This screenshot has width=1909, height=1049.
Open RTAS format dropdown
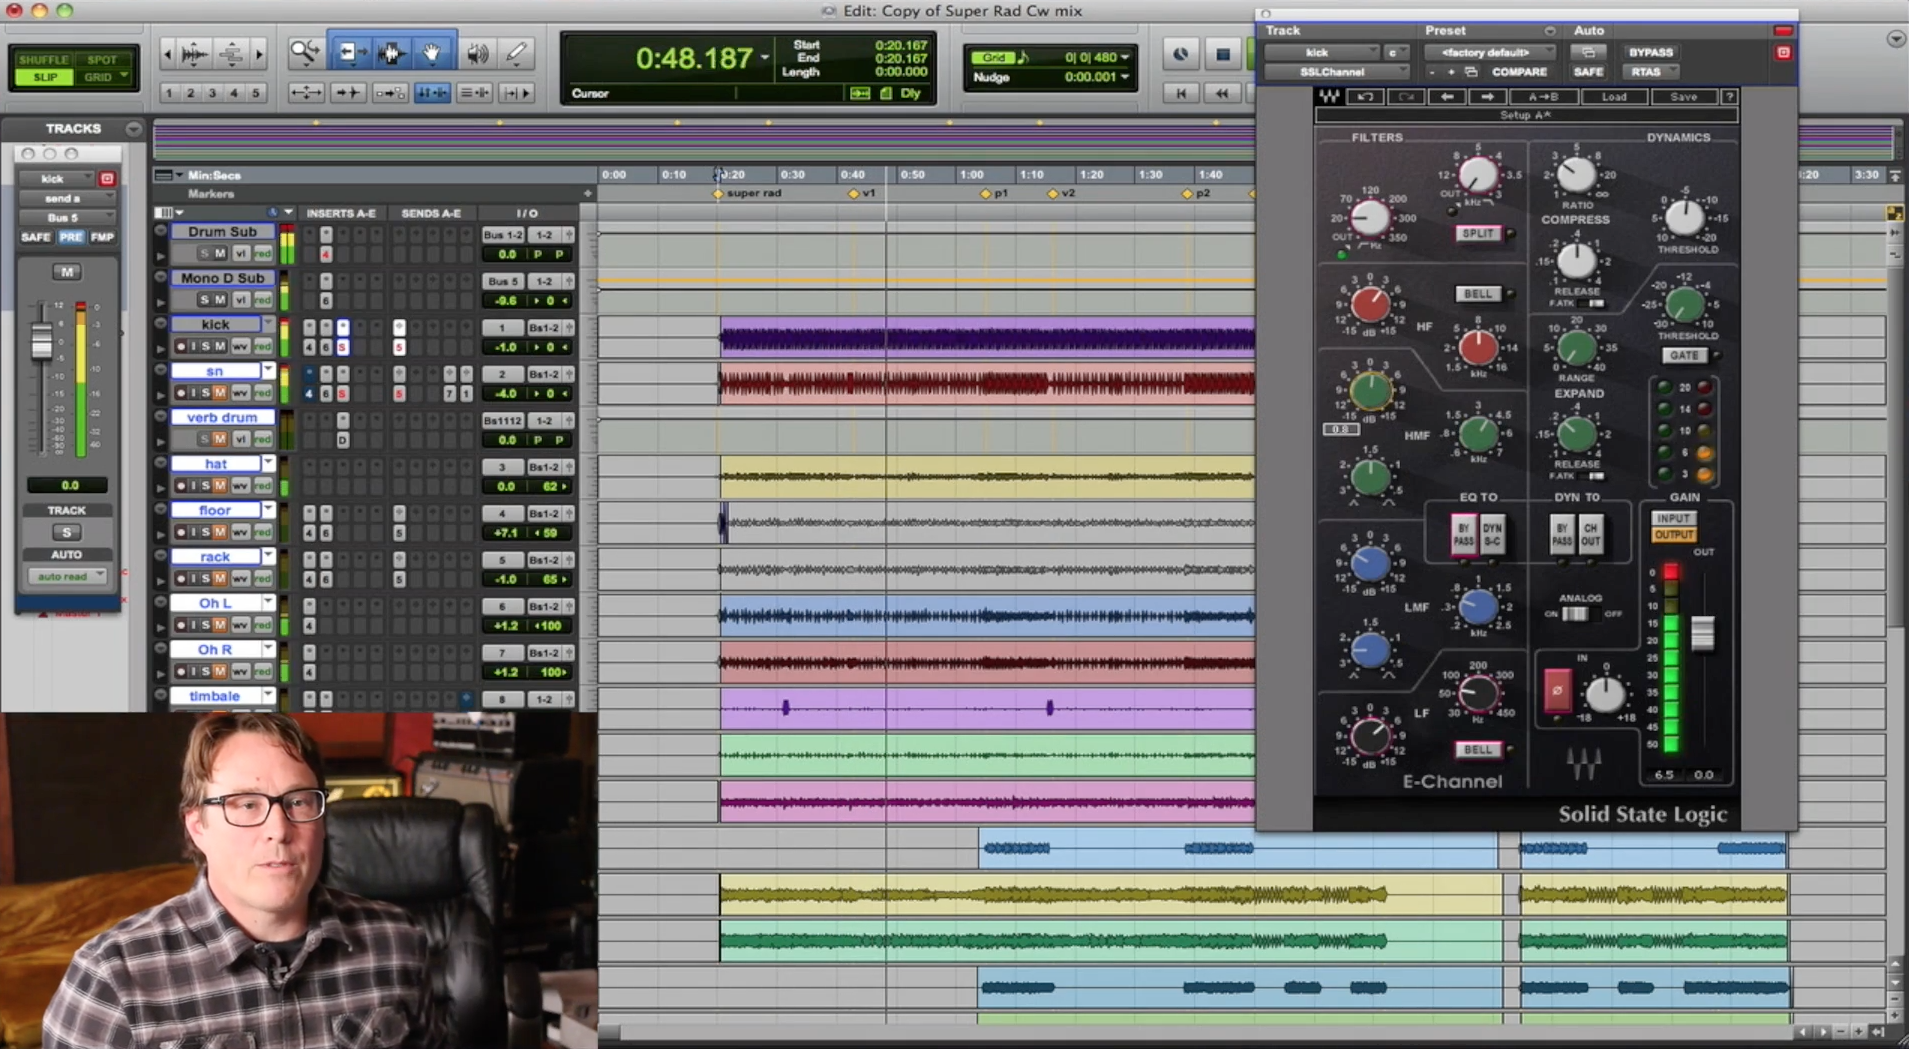1652,72
